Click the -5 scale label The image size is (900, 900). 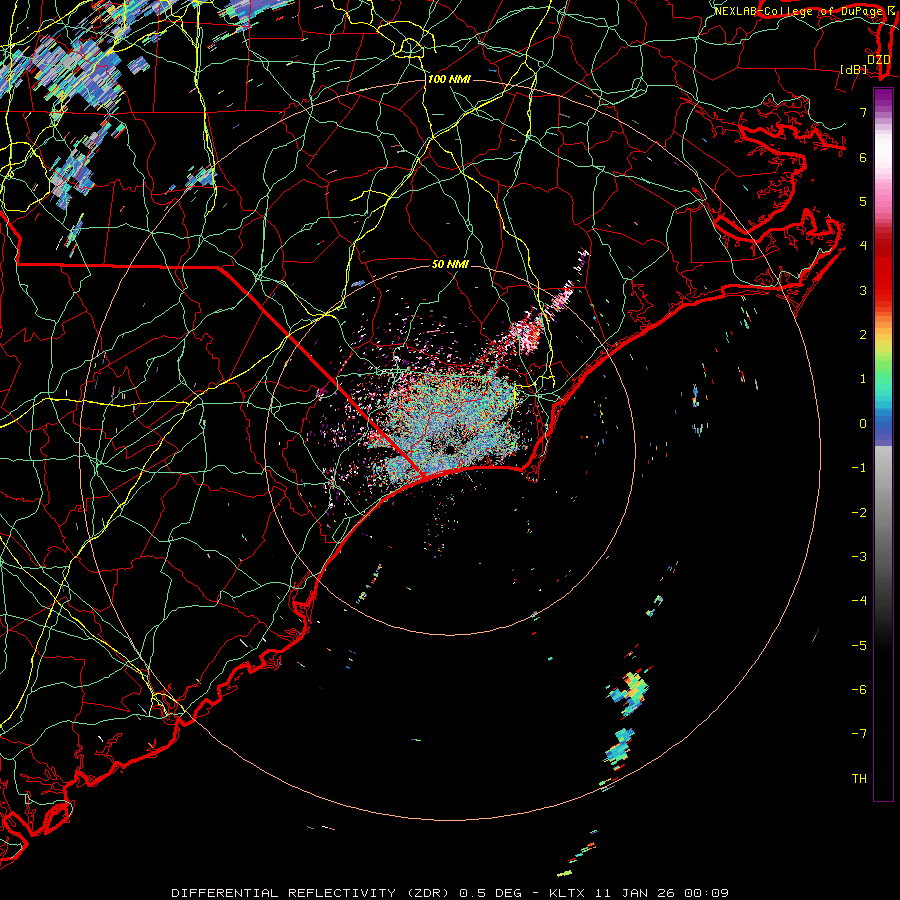(859, 646)
